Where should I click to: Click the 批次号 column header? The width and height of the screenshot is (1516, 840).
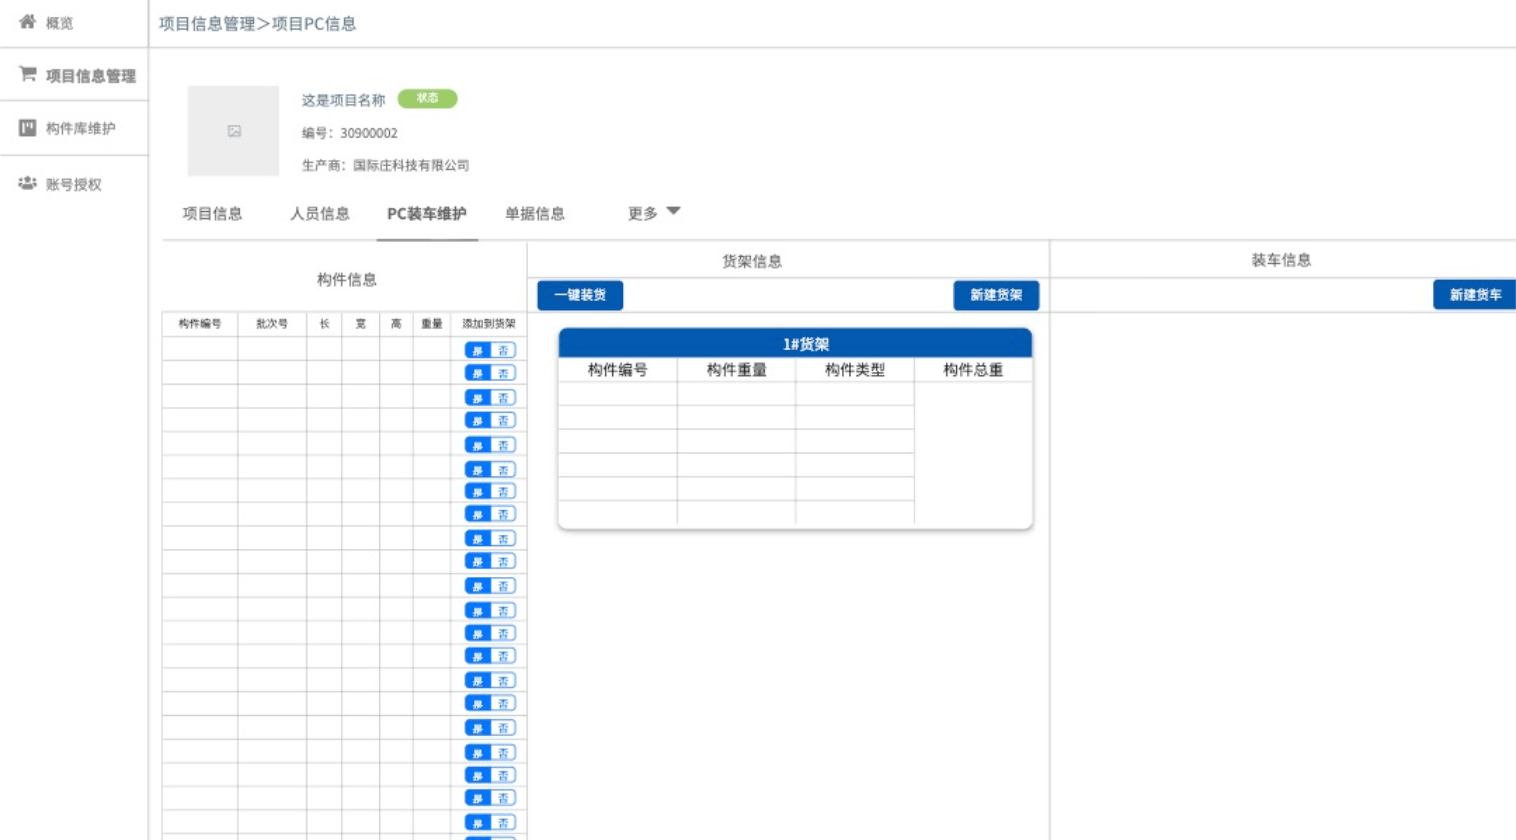272,324
